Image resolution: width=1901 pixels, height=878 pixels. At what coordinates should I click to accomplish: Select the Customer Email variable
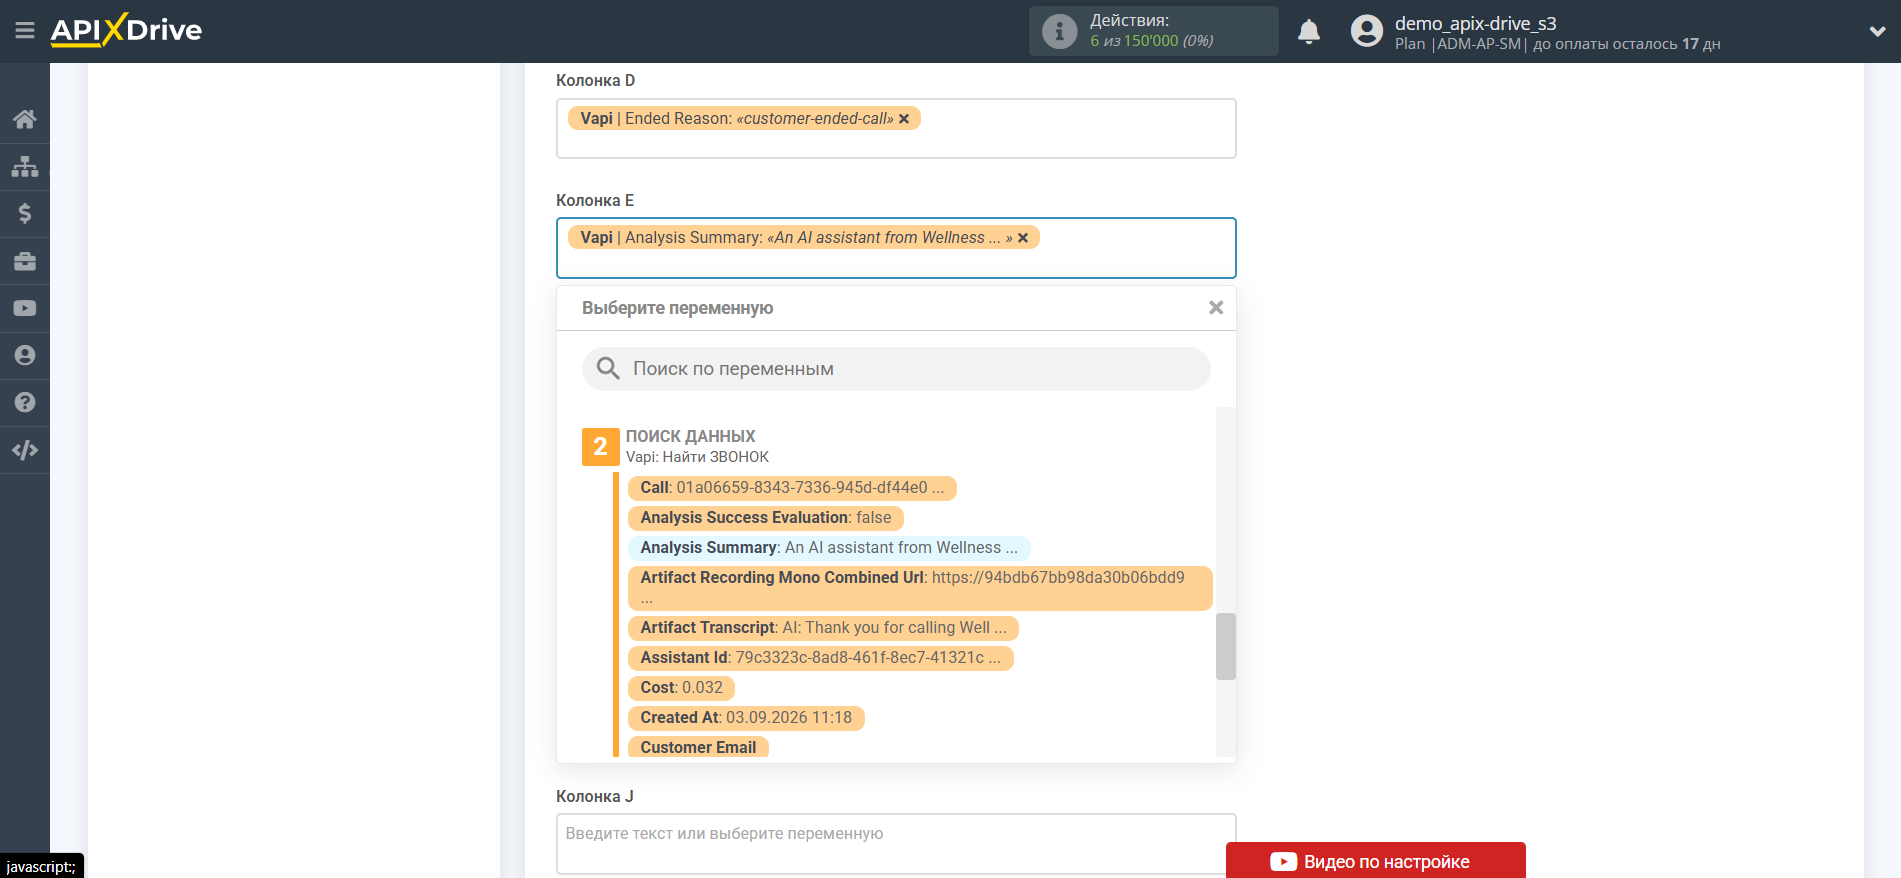[699, 747]
